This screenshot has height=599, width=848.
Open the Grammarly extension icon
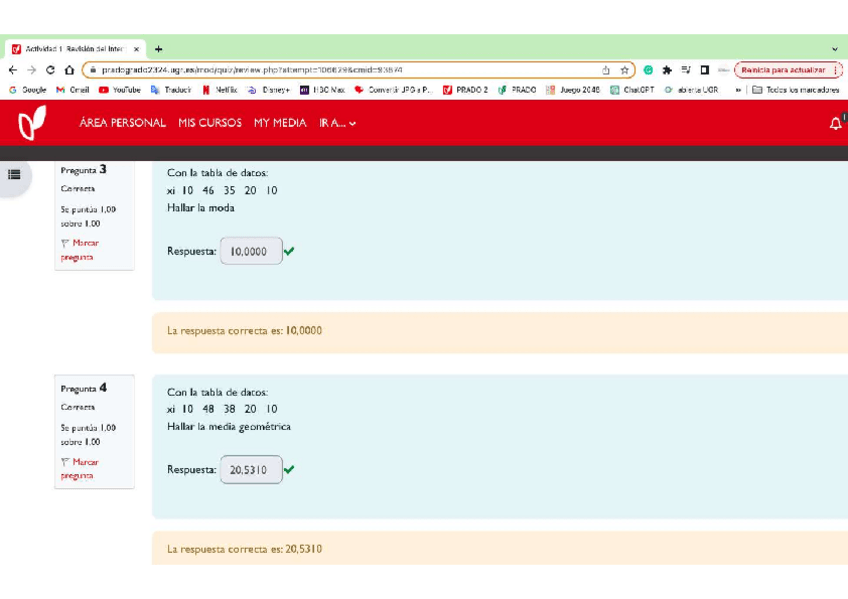click(648, 70)
